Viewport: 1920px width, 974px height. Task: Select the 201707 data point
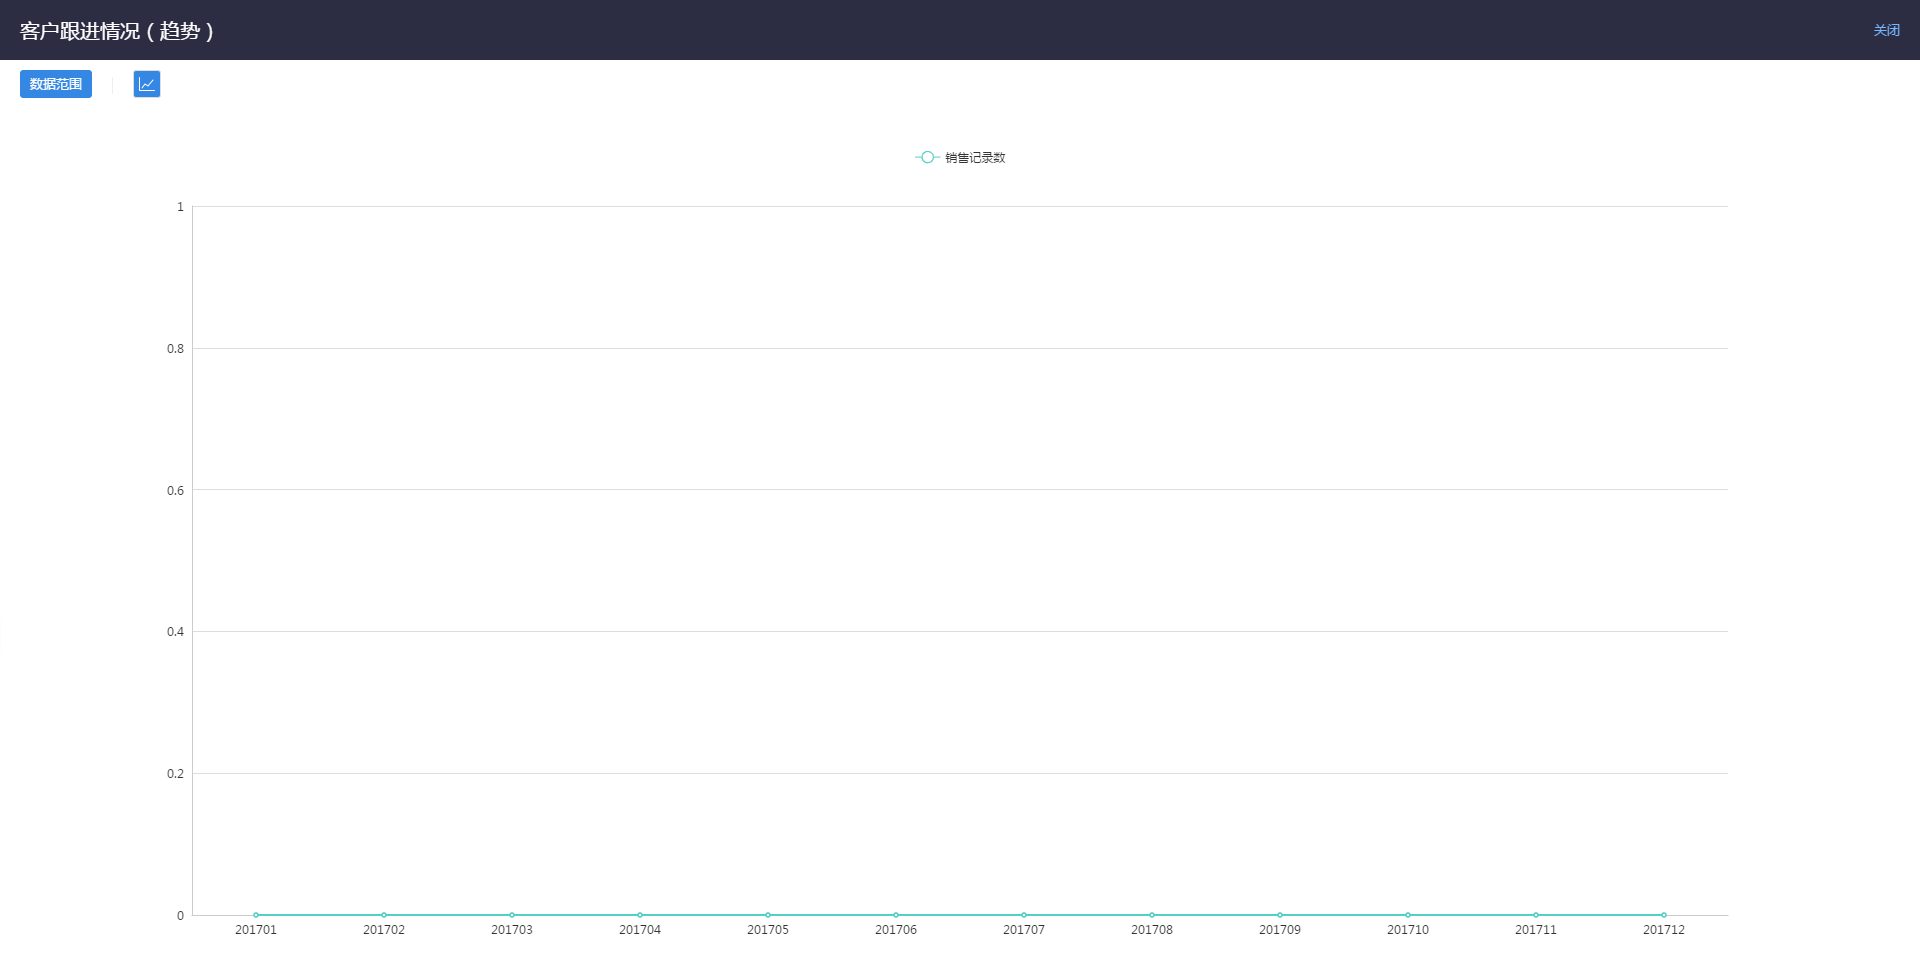point(1024,915)
